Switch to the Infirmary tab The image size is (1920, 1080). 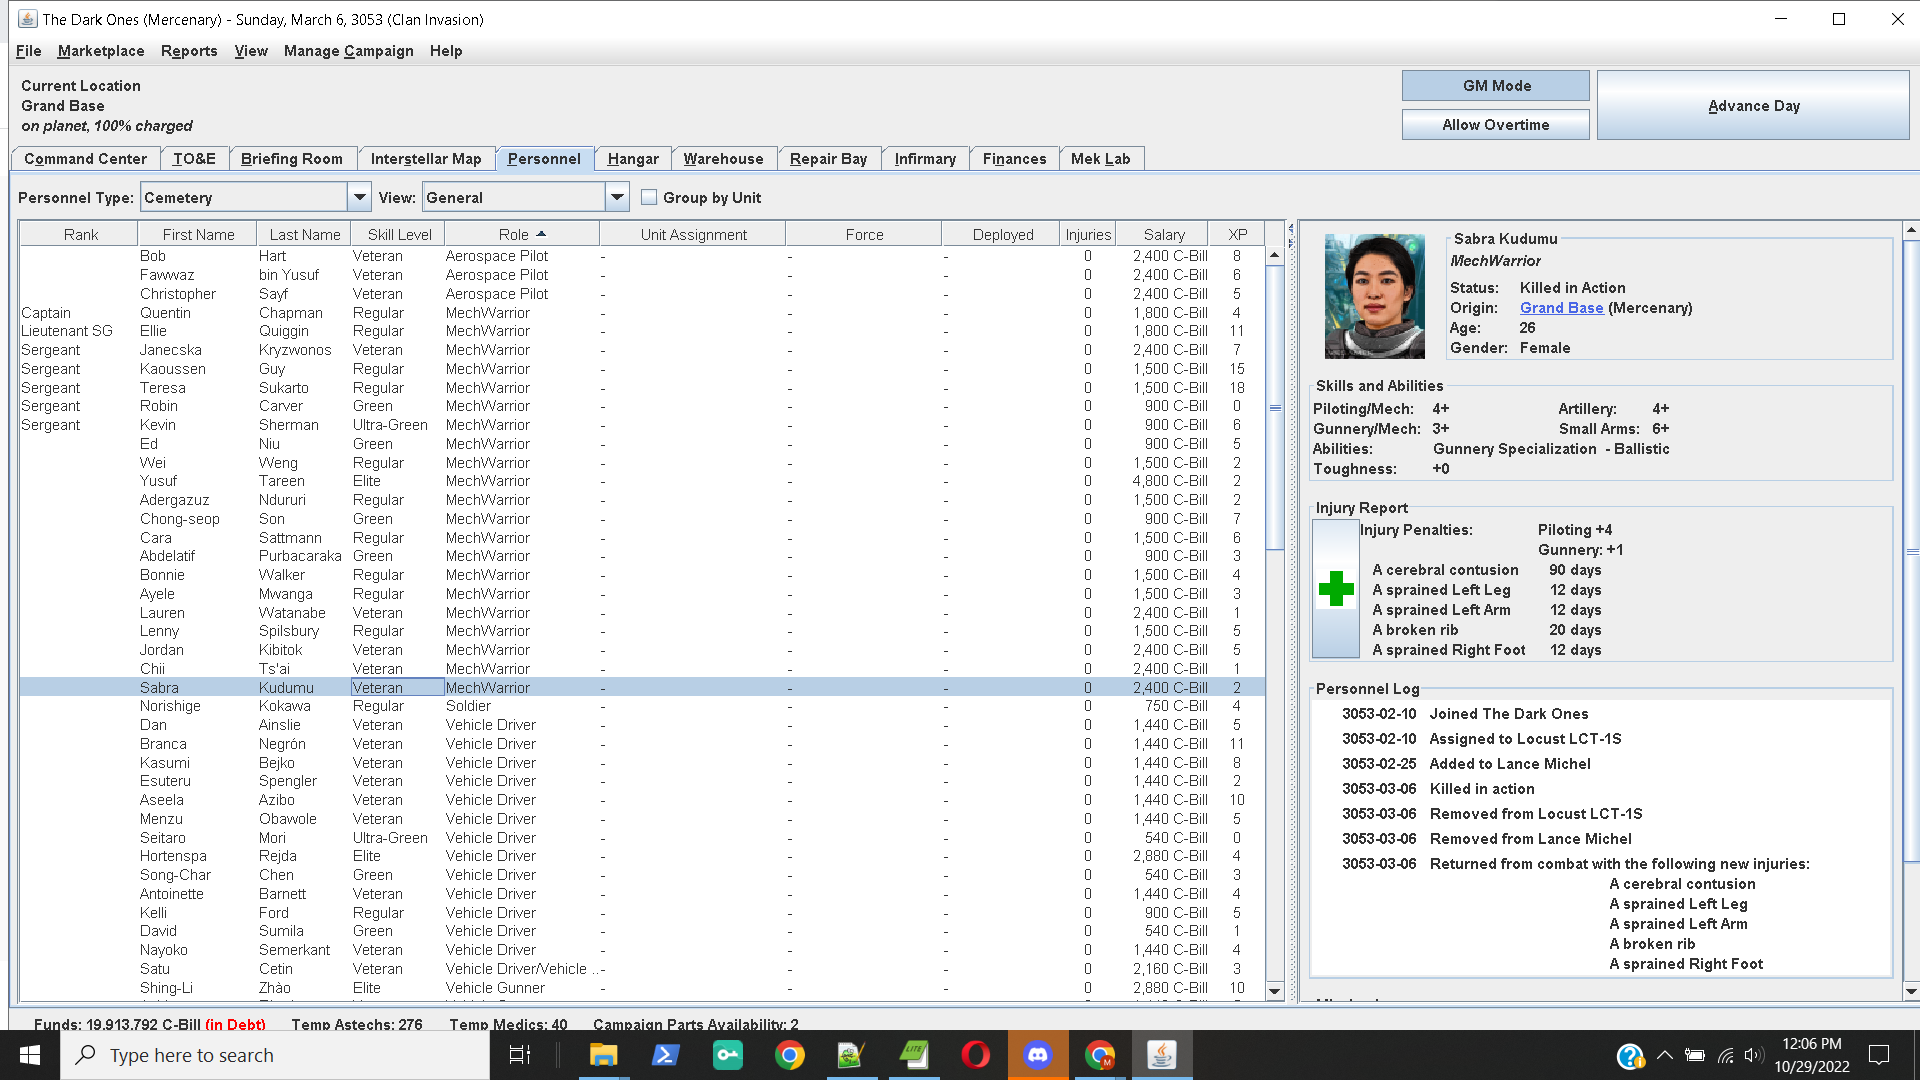[924, 158]
